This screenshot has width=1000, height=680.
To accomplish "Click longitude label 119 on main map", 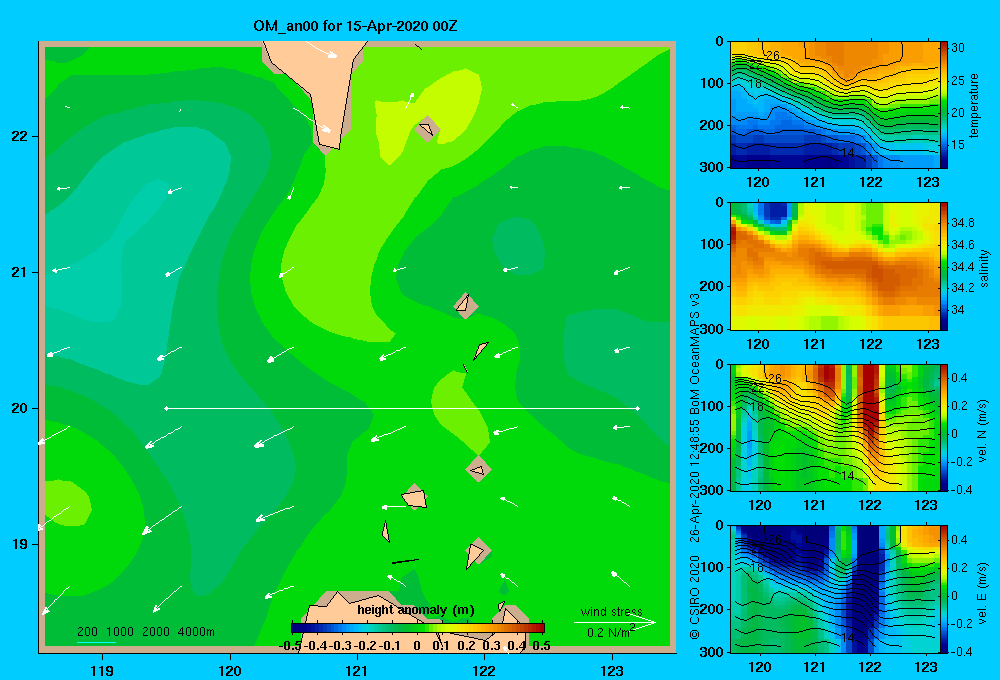I will (x=102, y=670).
